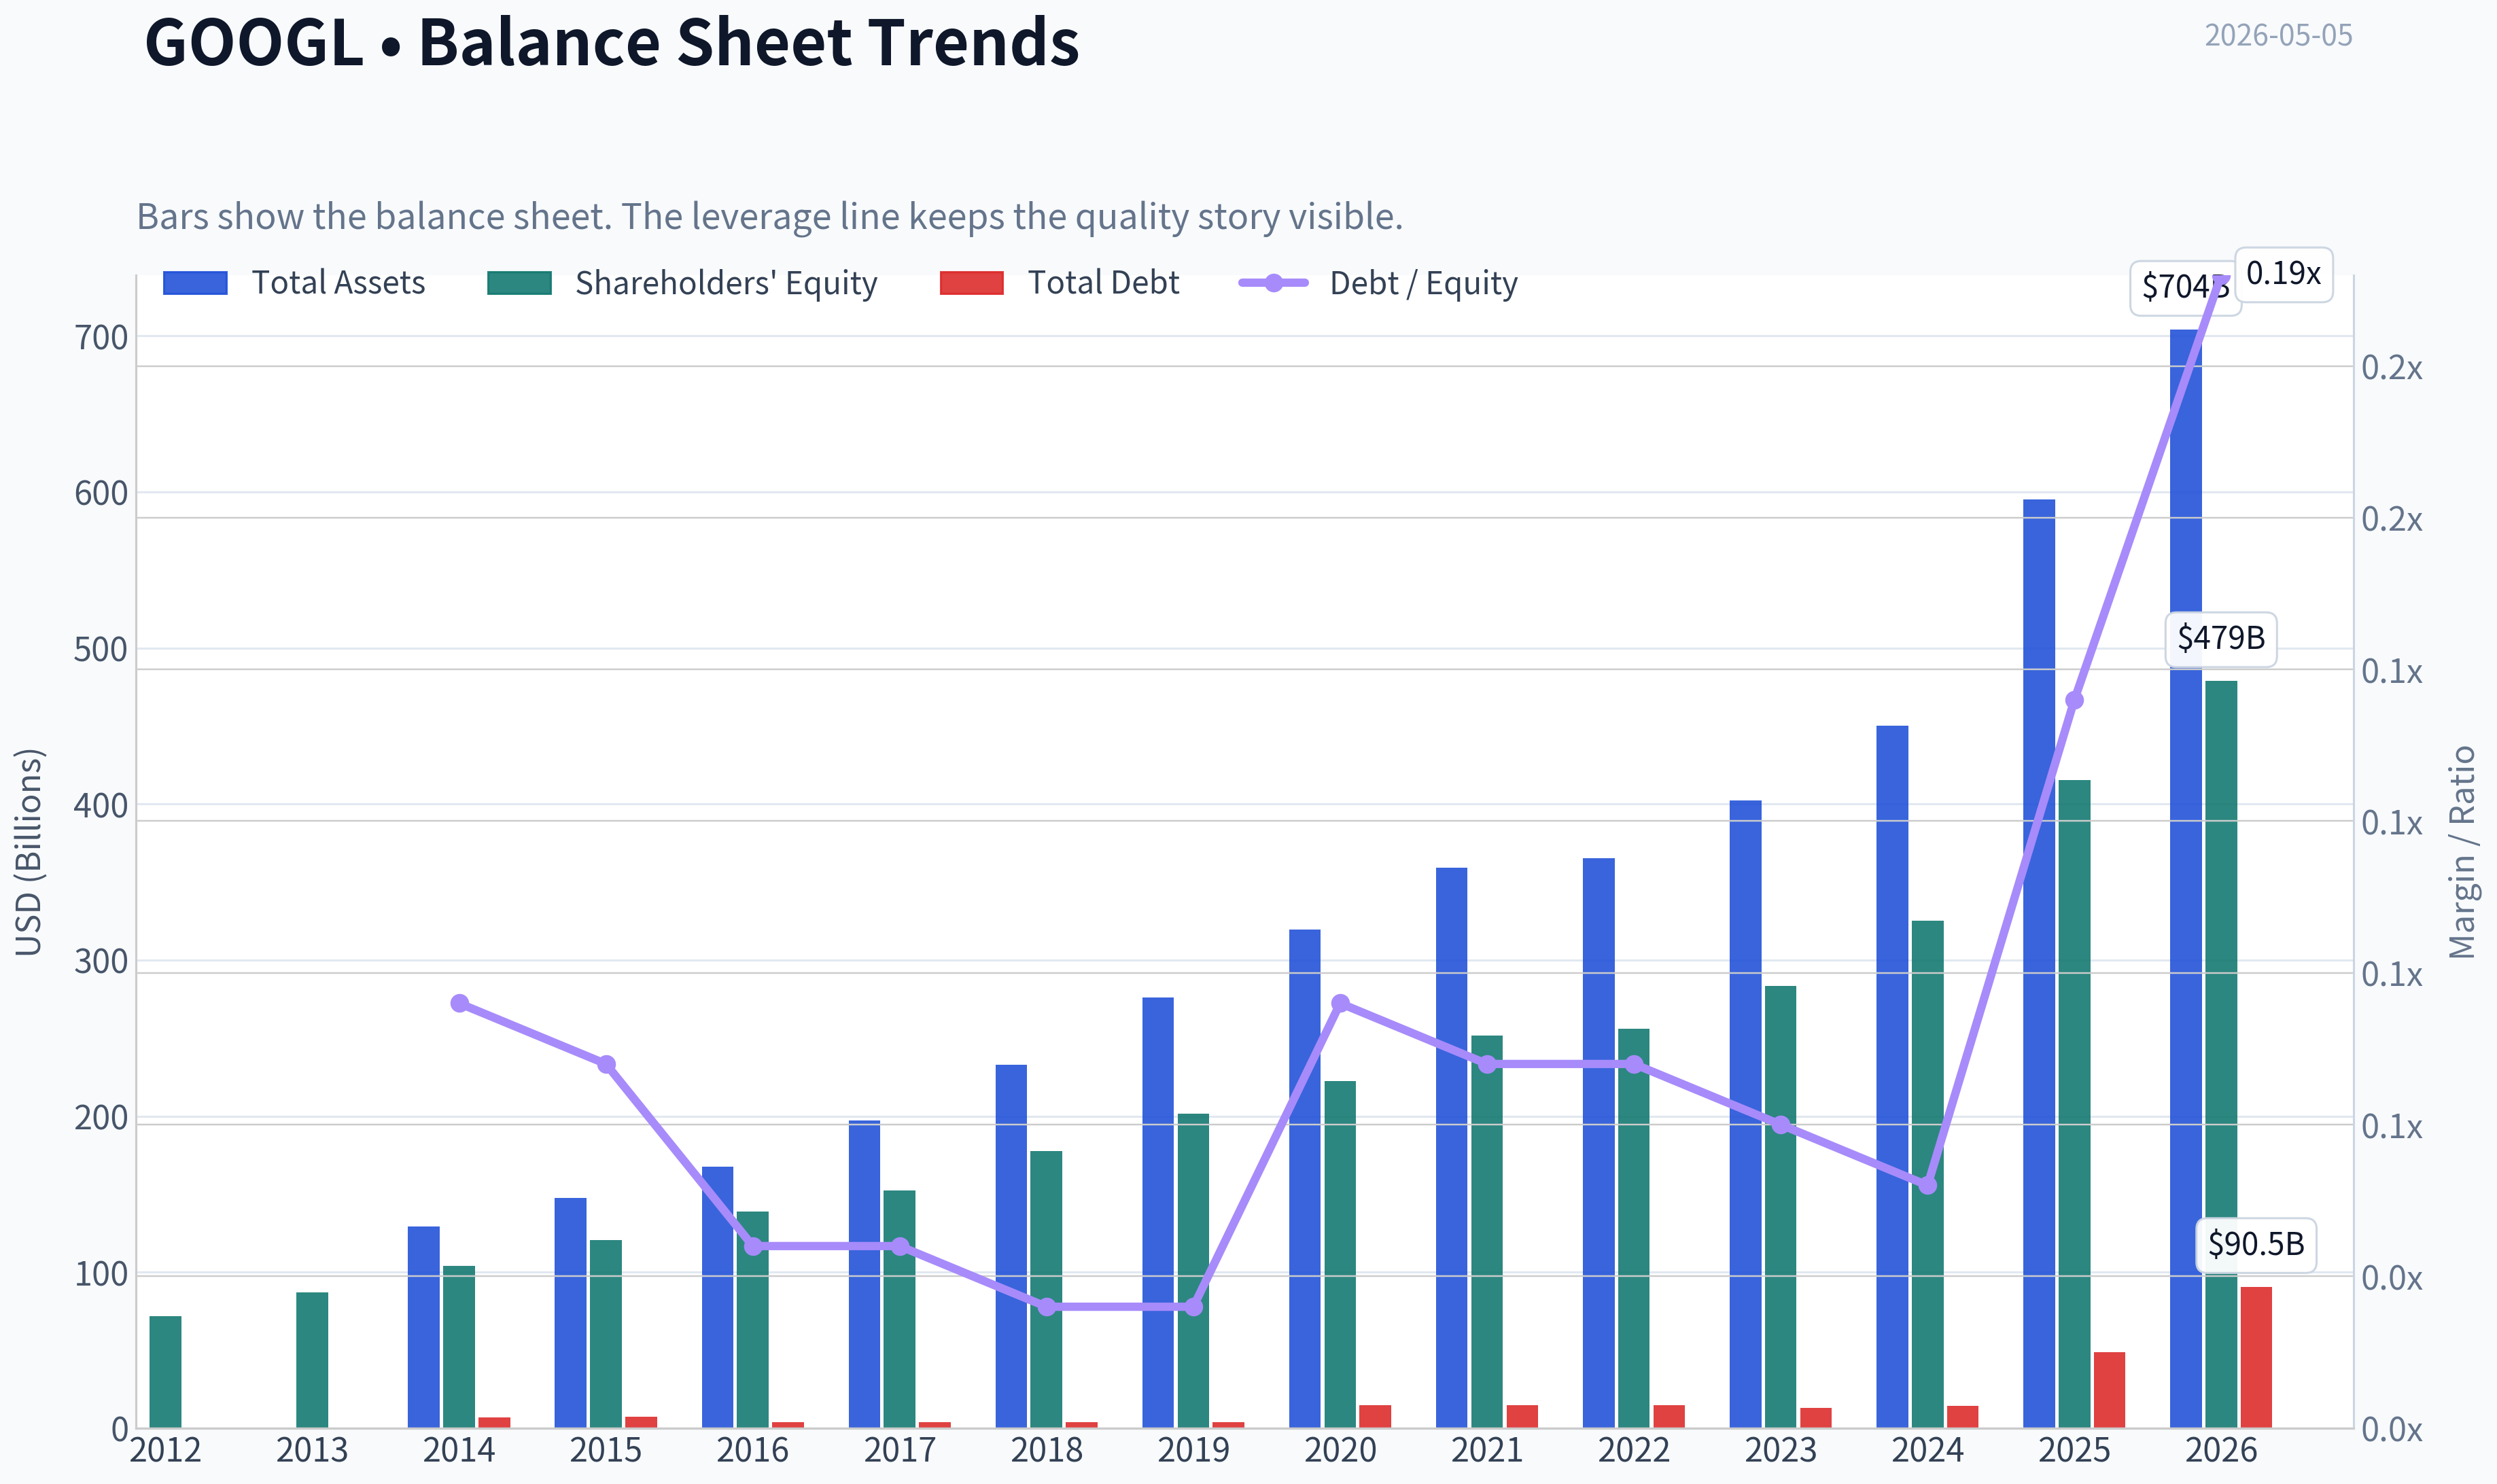Click the 2023 Total Debt red bar
Viewport: 2497px width, 1484px height.
pos(1816,1418)
